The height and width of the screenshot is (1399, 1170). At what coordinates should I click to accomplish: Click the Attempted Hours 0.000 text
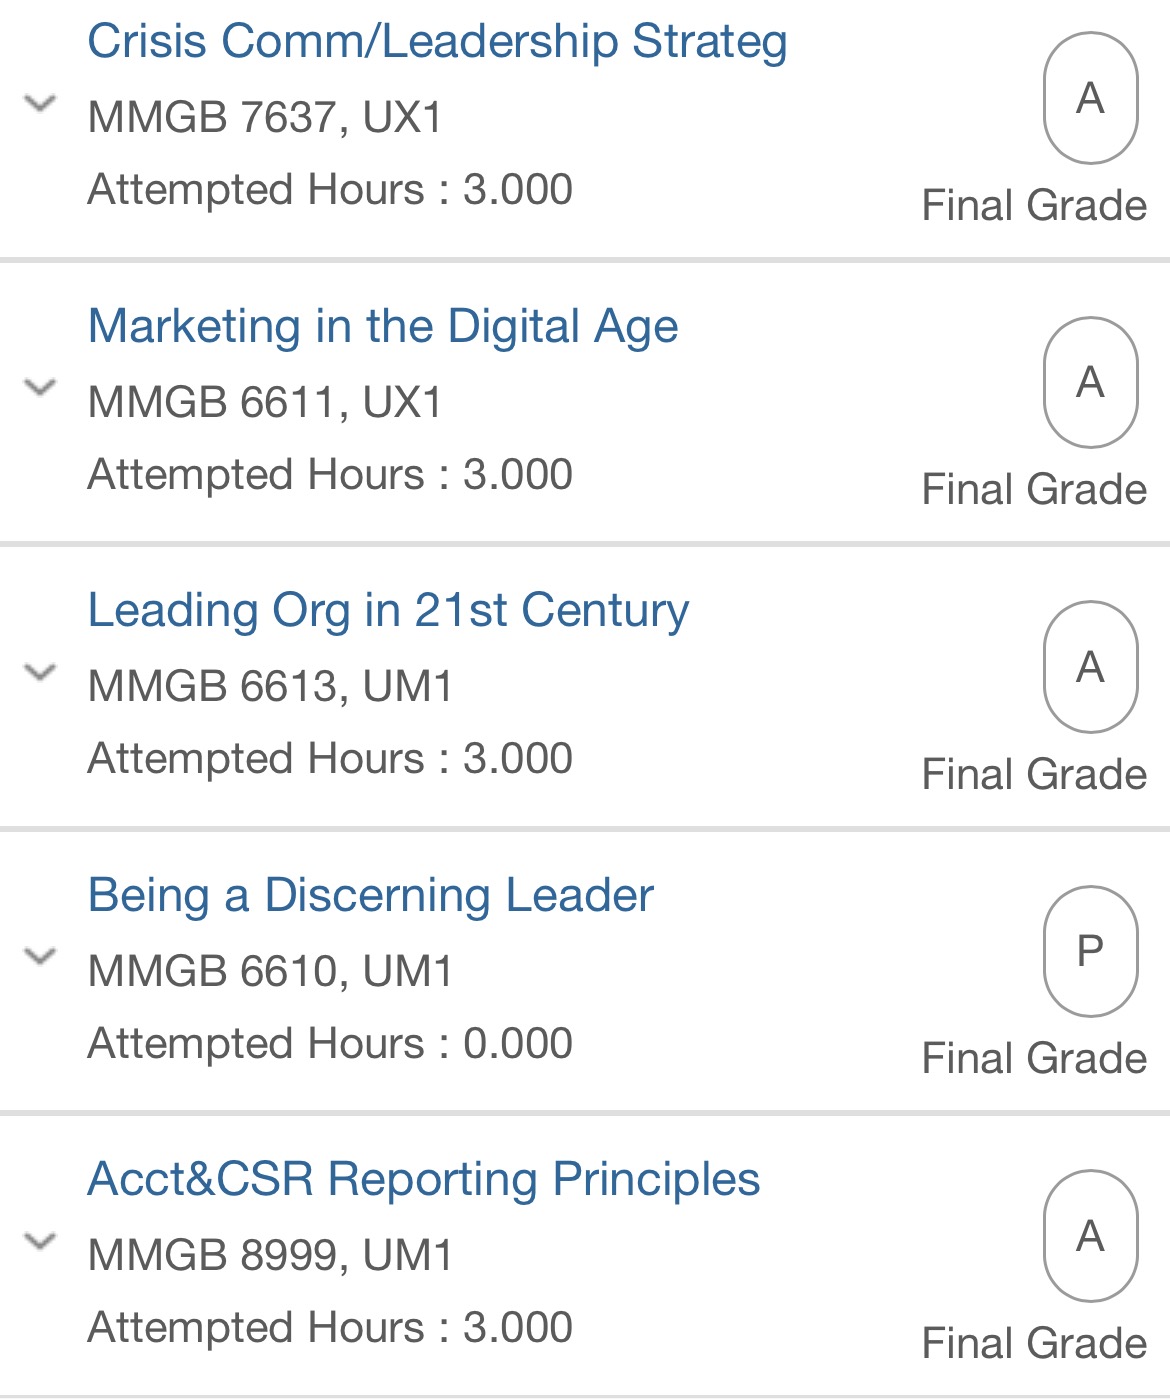click(x=330, y=1044)
